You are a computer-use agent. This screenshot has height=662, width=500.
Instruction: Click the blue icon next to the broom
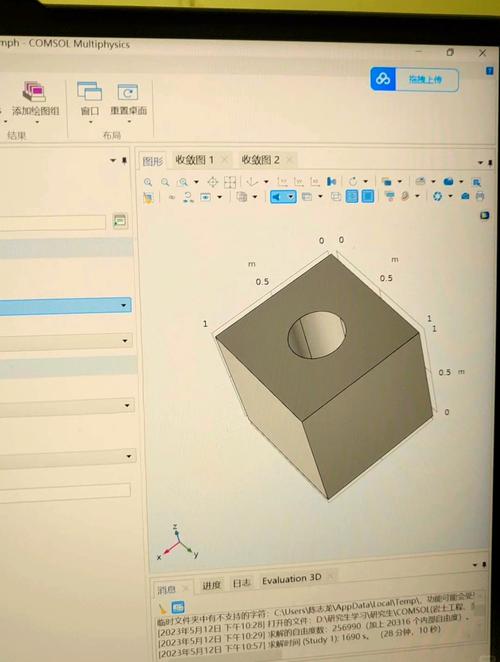[x=178, y=607]
